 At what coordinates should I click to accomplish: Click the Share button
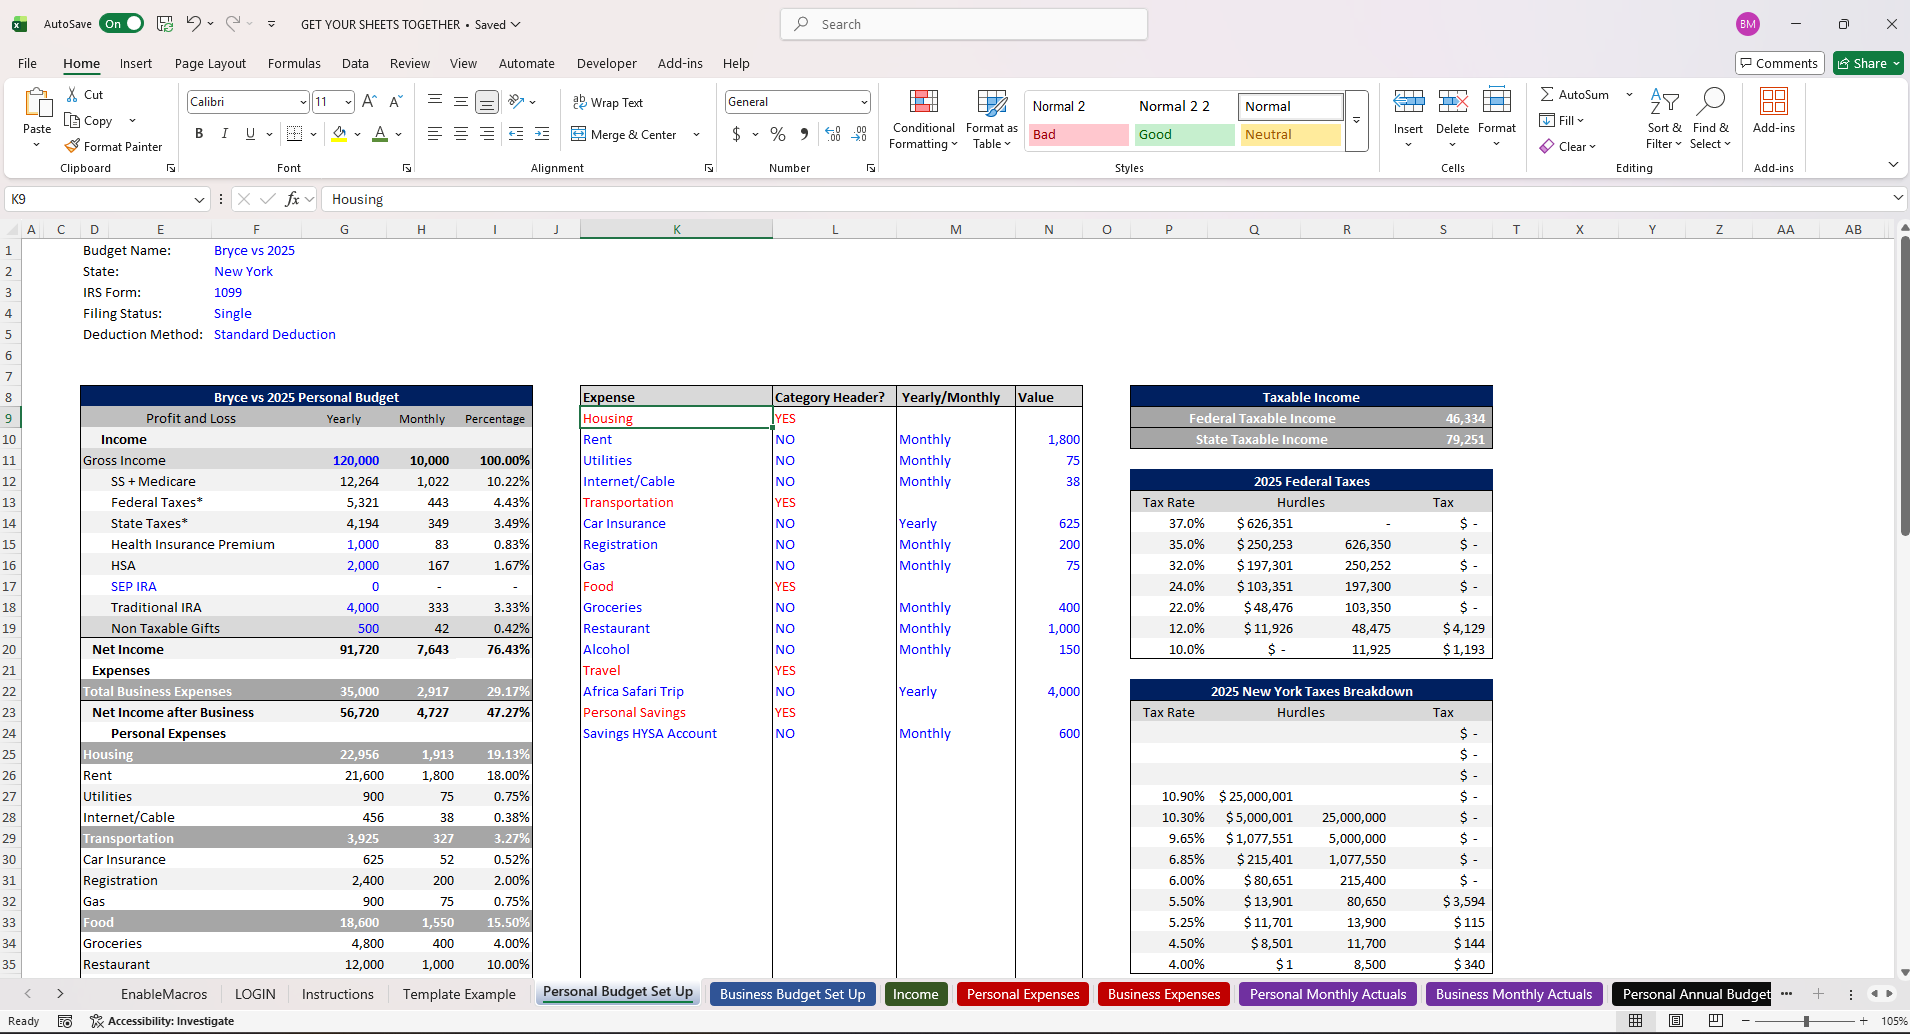point(1868,63)
